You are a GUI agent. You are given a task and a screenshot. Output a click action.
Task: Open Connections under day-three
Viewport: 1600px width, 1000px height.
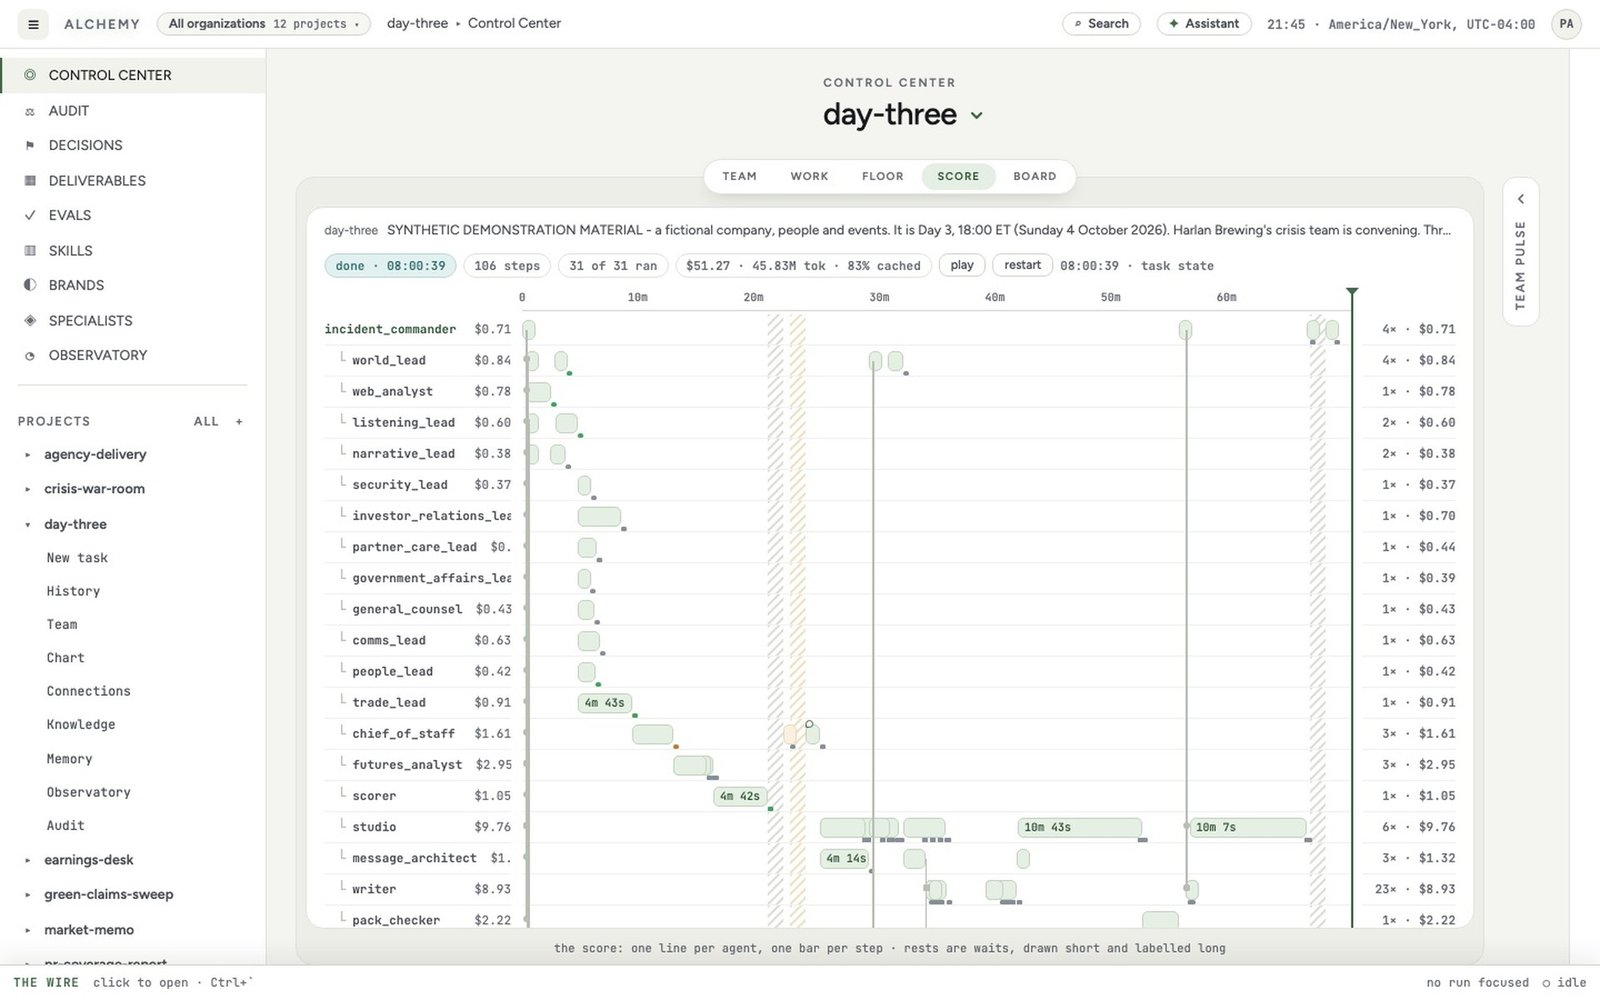click(88, 692)
